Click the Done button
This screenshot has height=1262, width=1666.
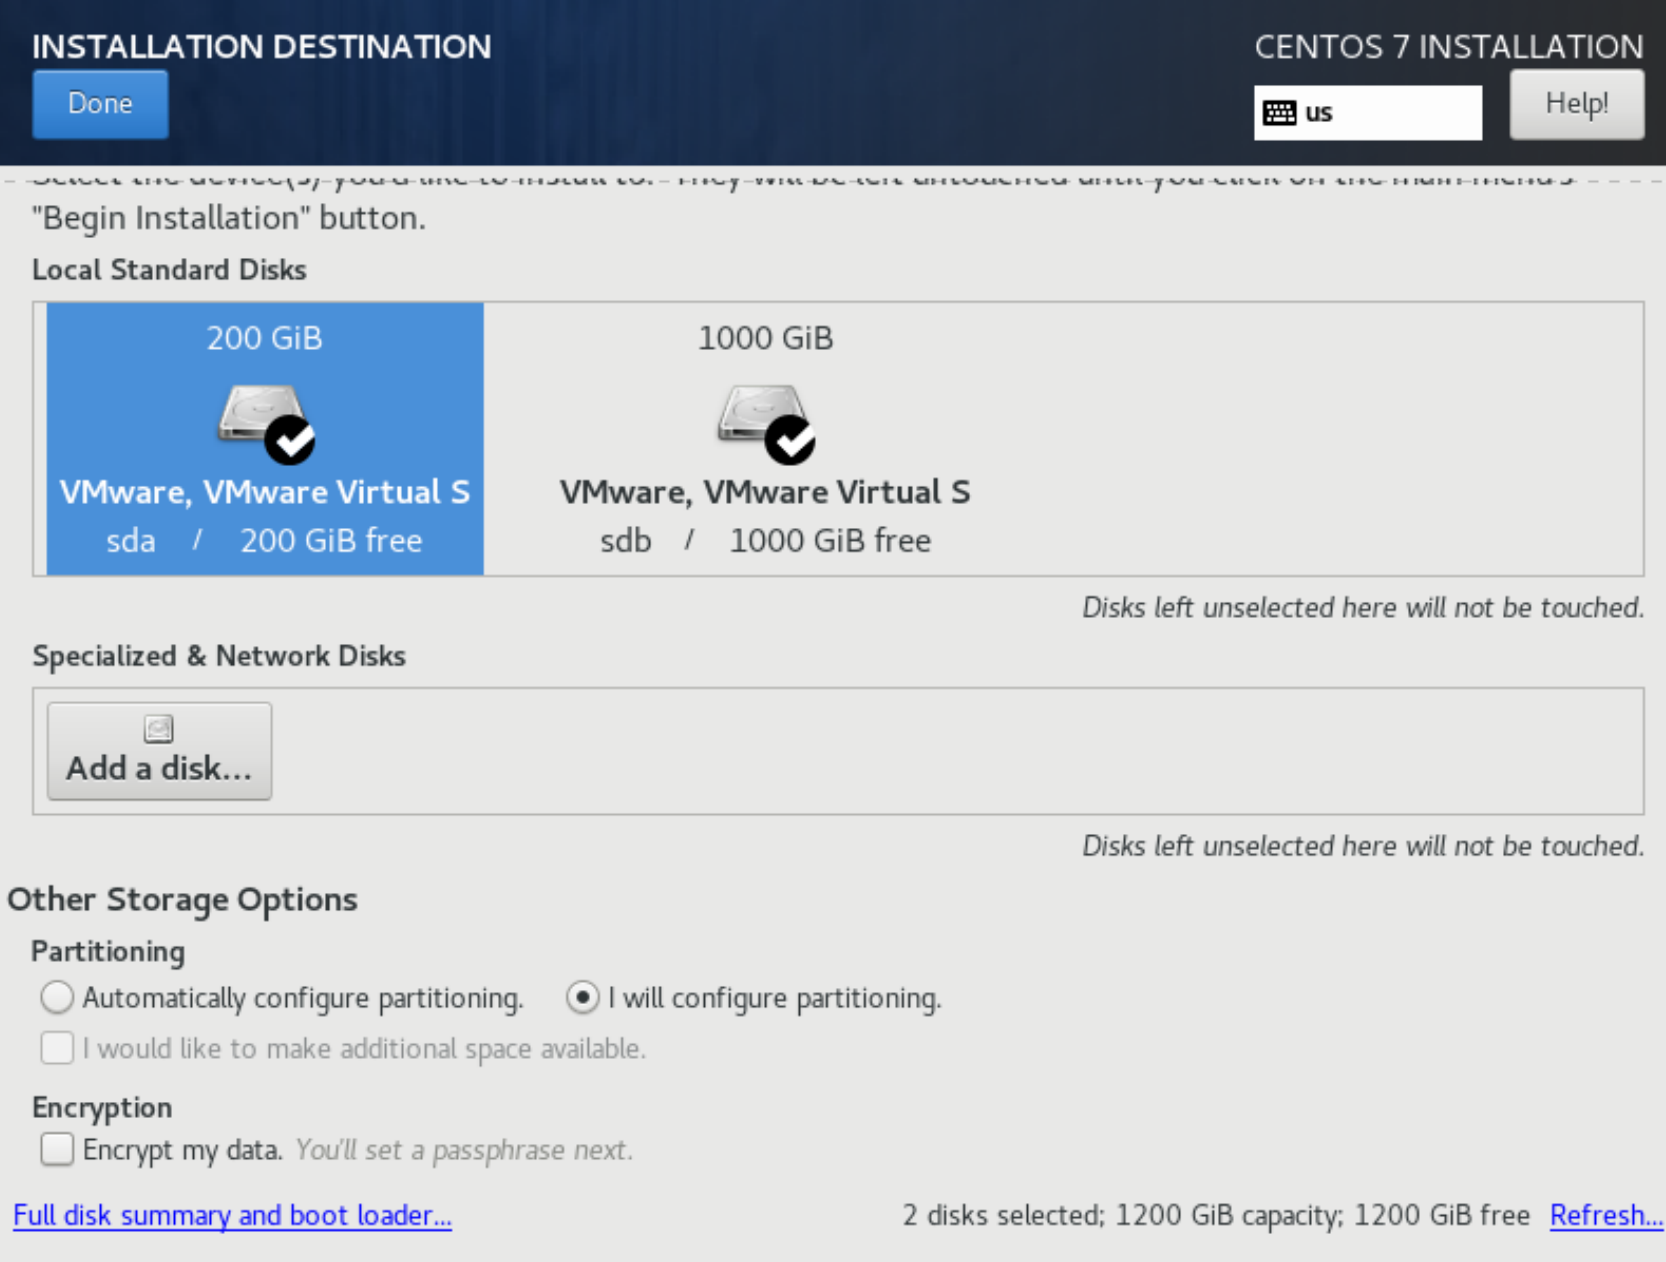(x=100, y=104)
